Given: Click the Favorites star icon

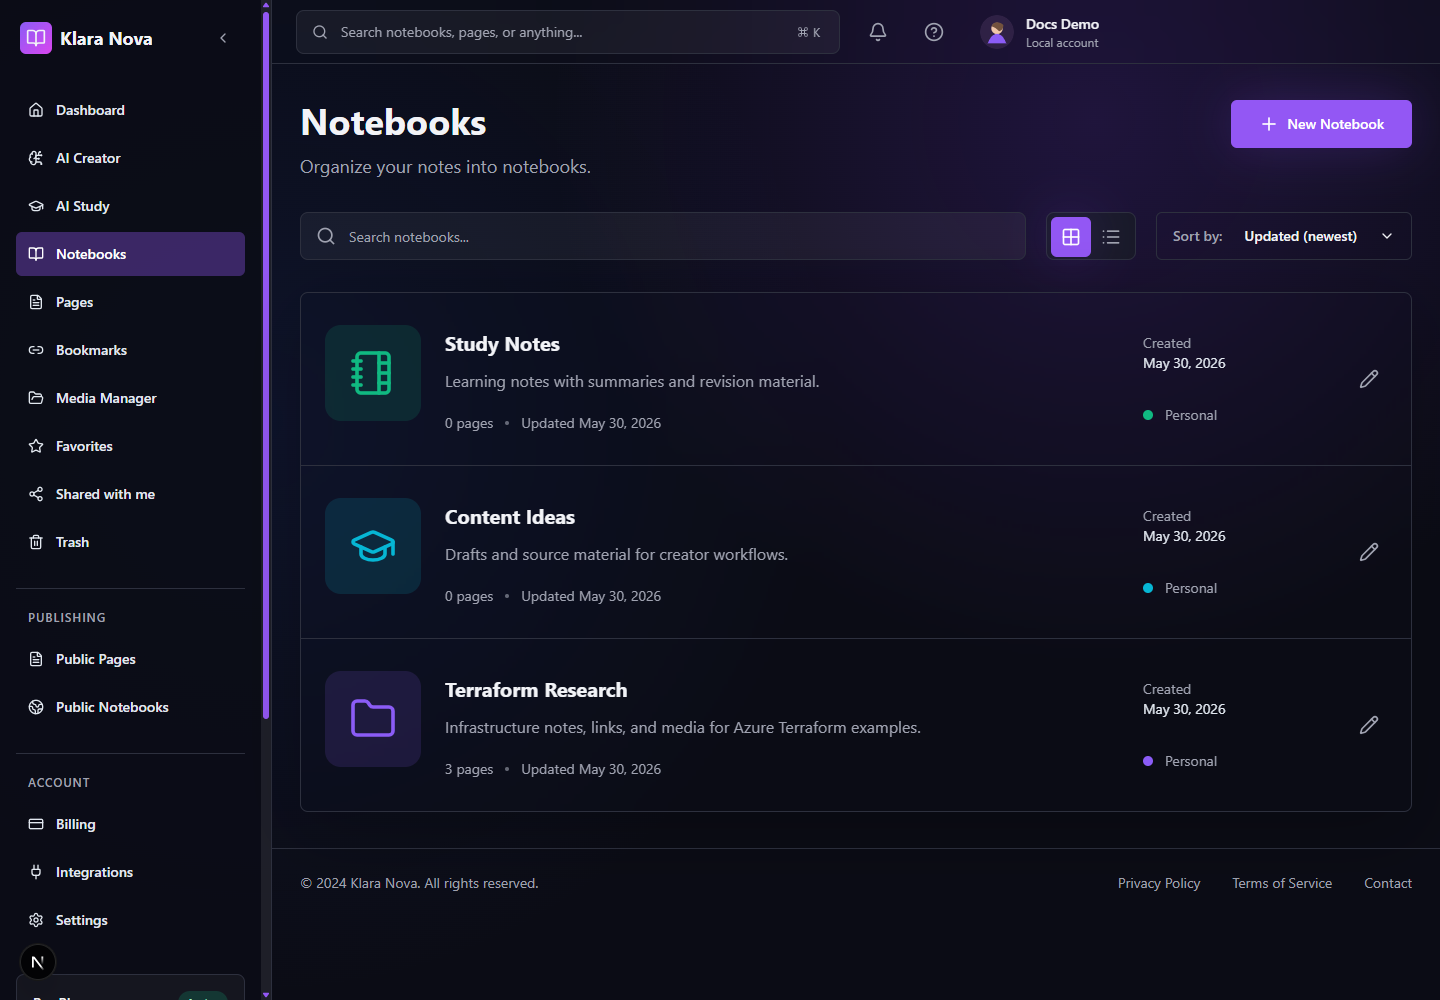Looking at the screenshot, I should [36, 446].
